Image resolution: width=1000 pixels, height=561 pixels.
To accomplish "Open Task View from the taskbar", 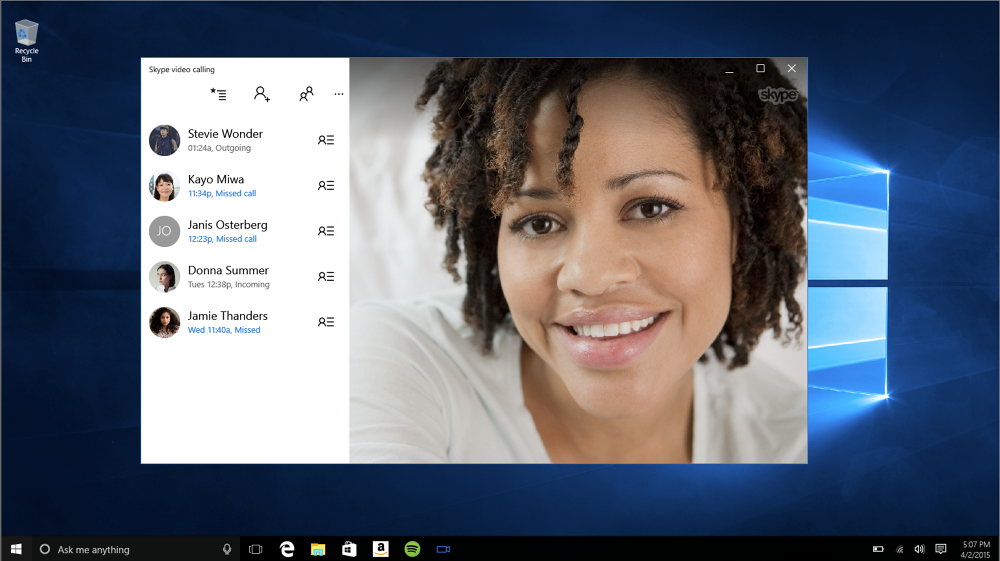I will [x=255, y=549].
